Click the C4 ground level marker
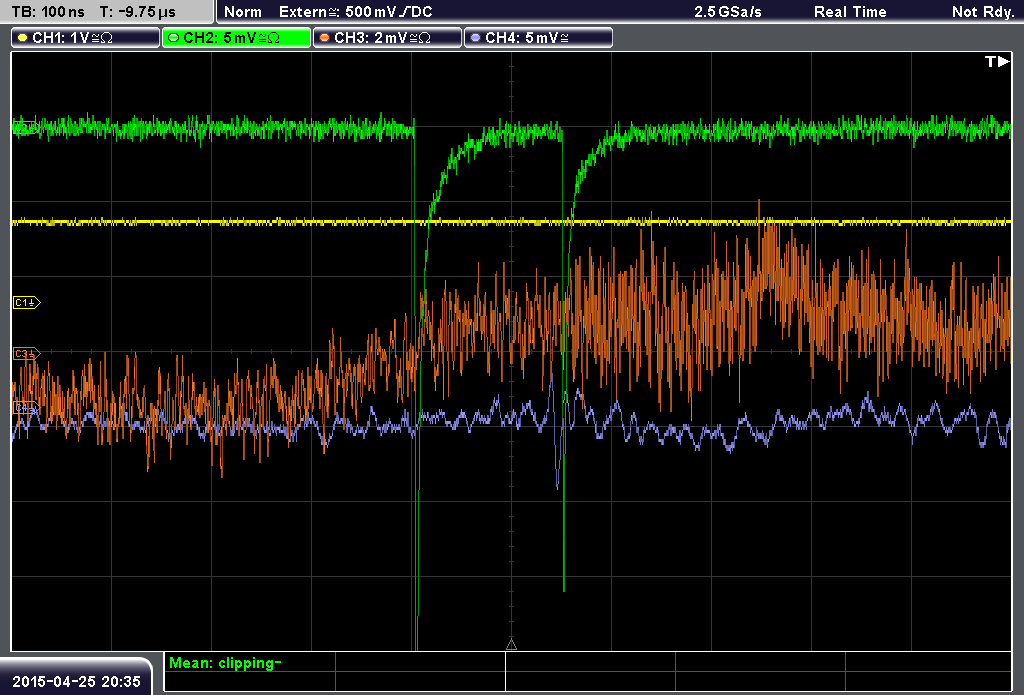 pos(26,408)
